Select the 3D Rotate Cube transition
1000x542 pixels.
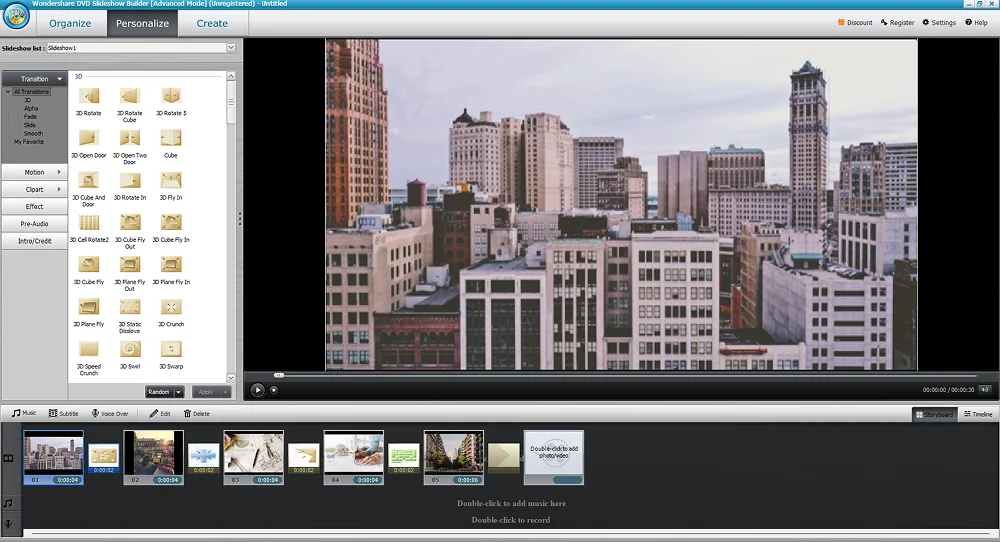[130, 96]
